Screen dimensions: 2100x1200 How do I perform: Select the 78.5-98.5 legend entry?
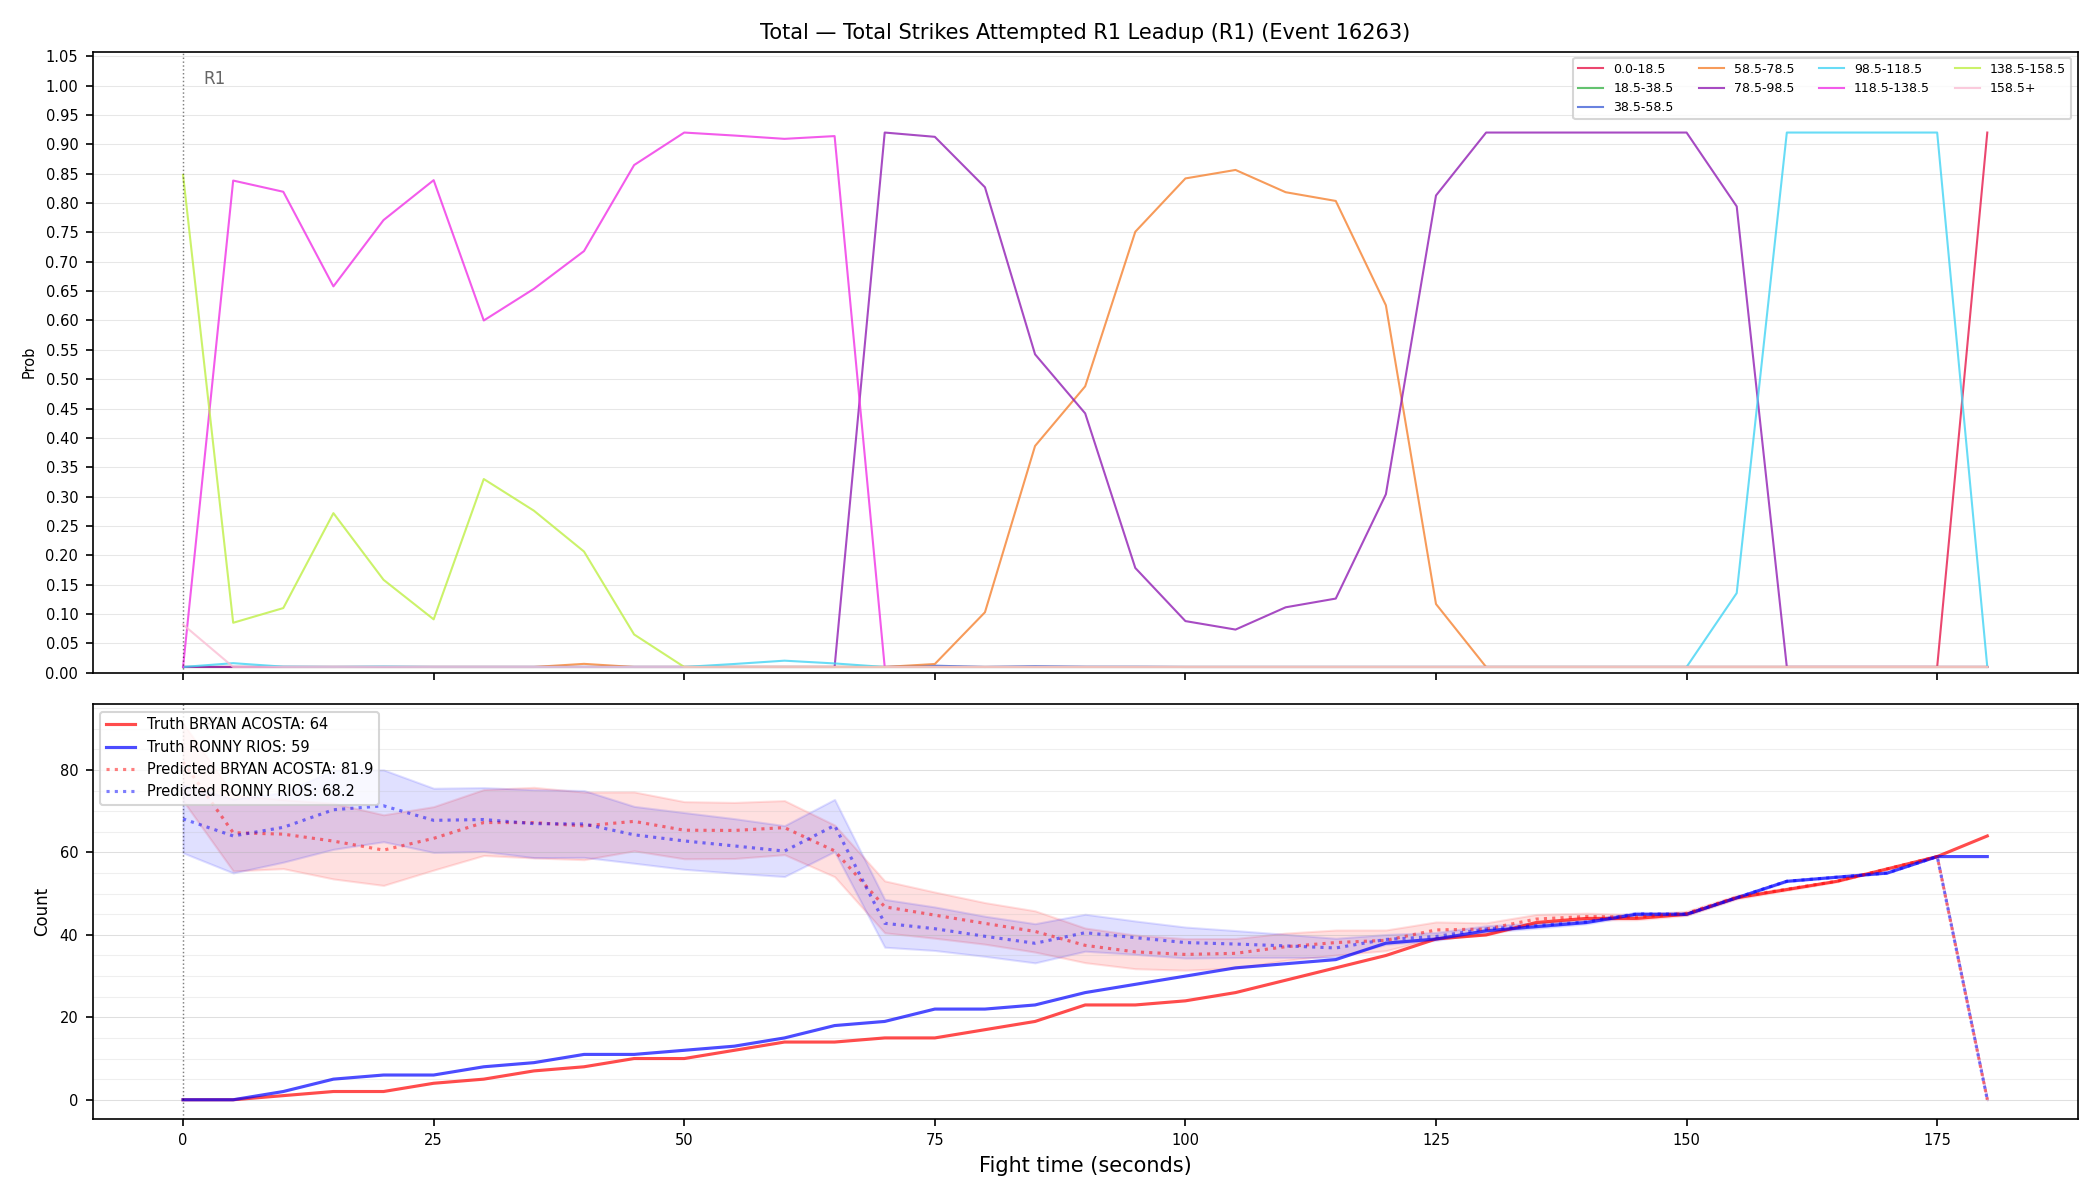[1746, 88]
